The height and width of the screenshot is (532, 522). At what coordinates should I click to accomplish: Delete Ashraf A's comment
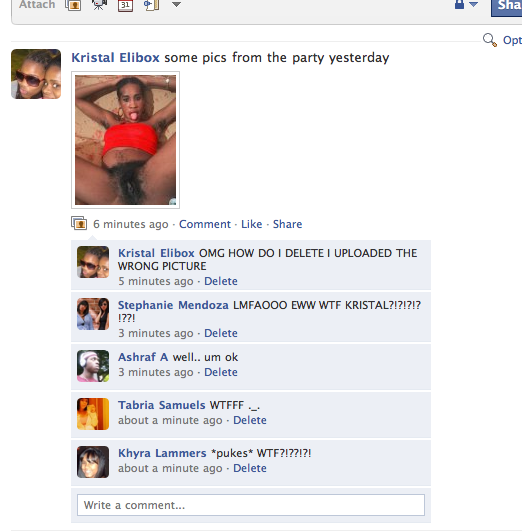point(221,372)
